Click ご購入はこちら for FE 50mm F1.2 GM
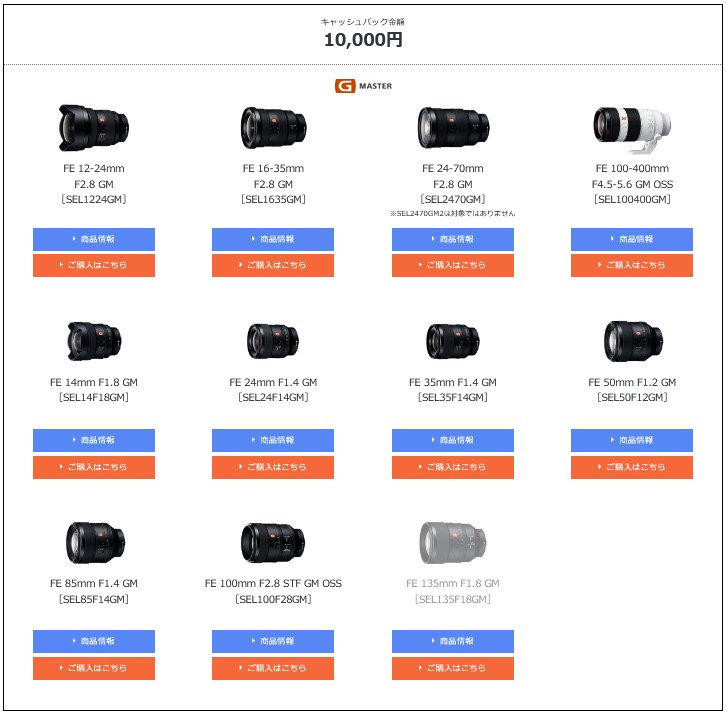727x714 pixels. click(631, 467)
